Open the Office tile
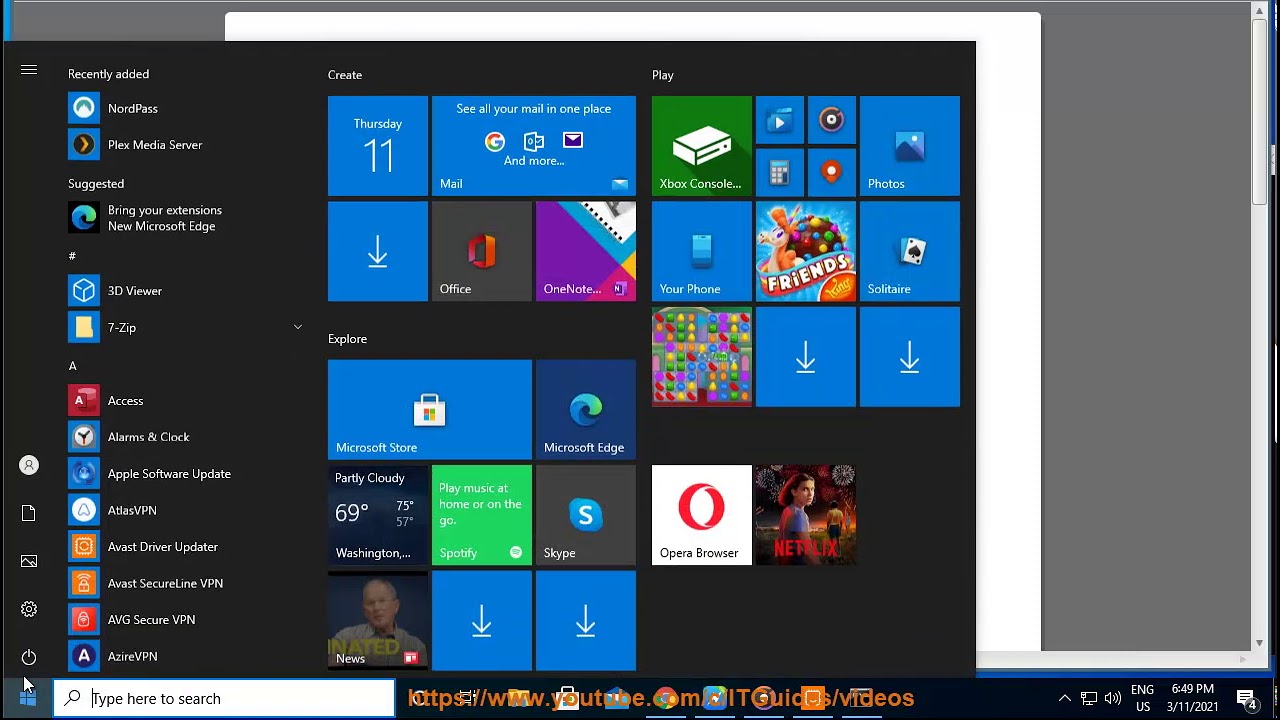This screenshot has width=1280, height=720. [x=482, y=251]
